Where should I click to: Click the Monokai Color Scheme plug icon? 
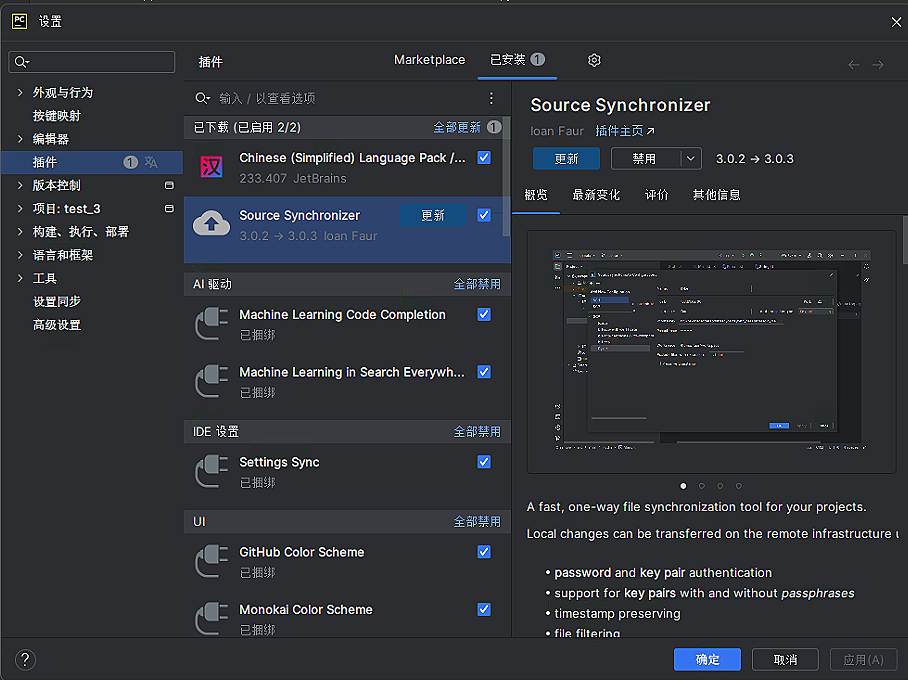point(211,619)
